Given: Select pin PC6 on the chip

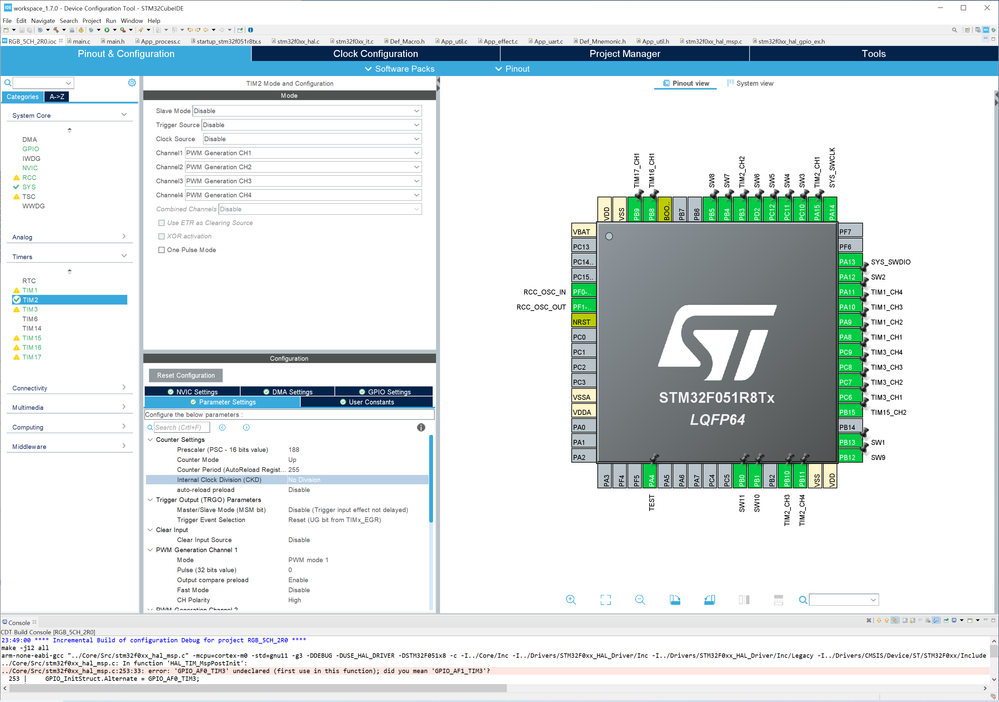Looking at the screenshot, I should [x=851, y=397].
